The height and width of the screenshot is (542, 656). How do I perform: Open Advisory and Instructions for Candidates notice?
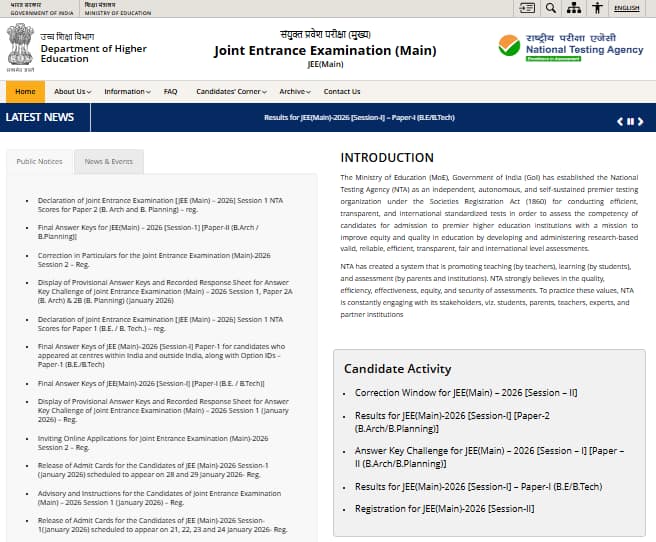click(x=159, y=498)
